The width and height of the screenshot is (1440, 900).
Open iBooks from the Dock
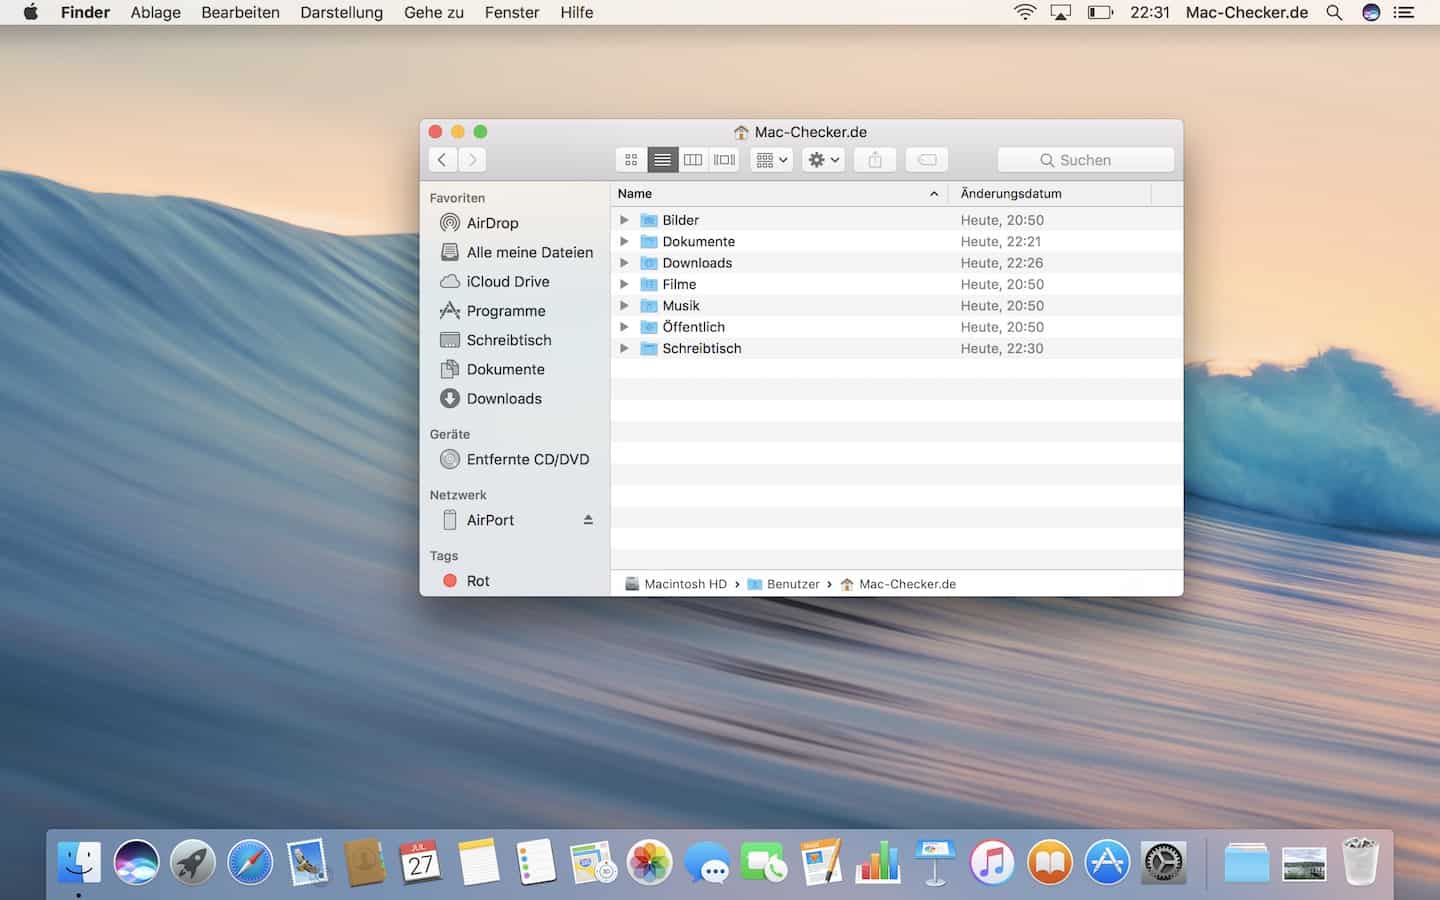pyautogui.click(x=1050, y=862)
